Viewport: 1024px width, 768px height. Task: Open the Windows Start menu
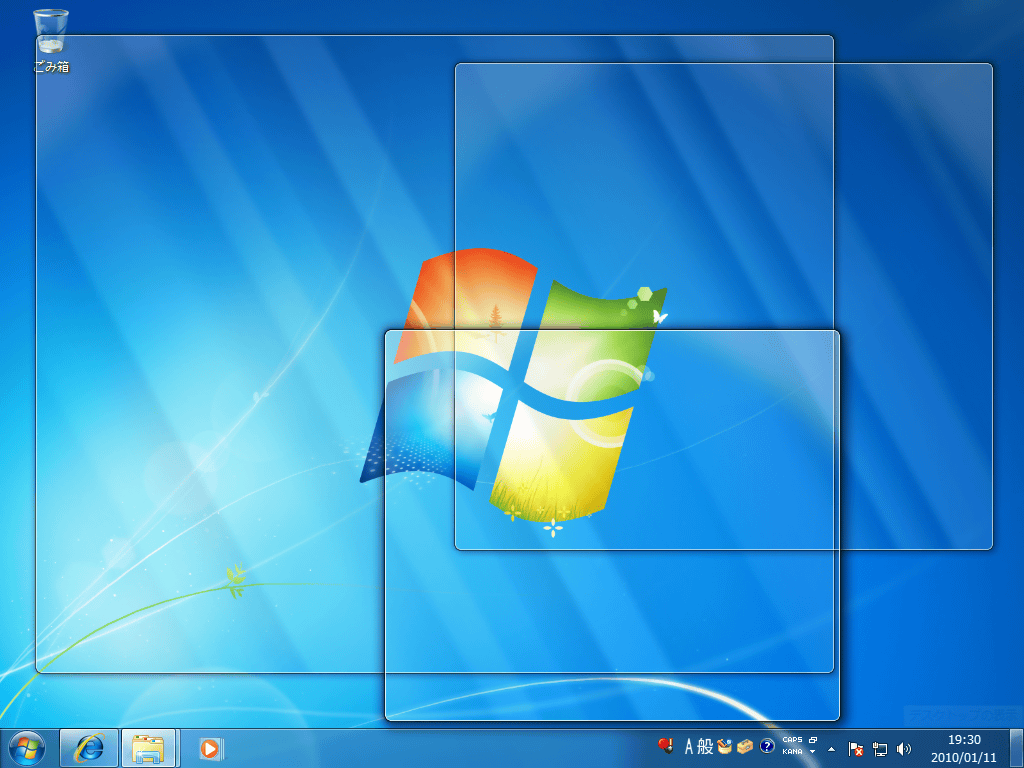(x=27, y=747)
